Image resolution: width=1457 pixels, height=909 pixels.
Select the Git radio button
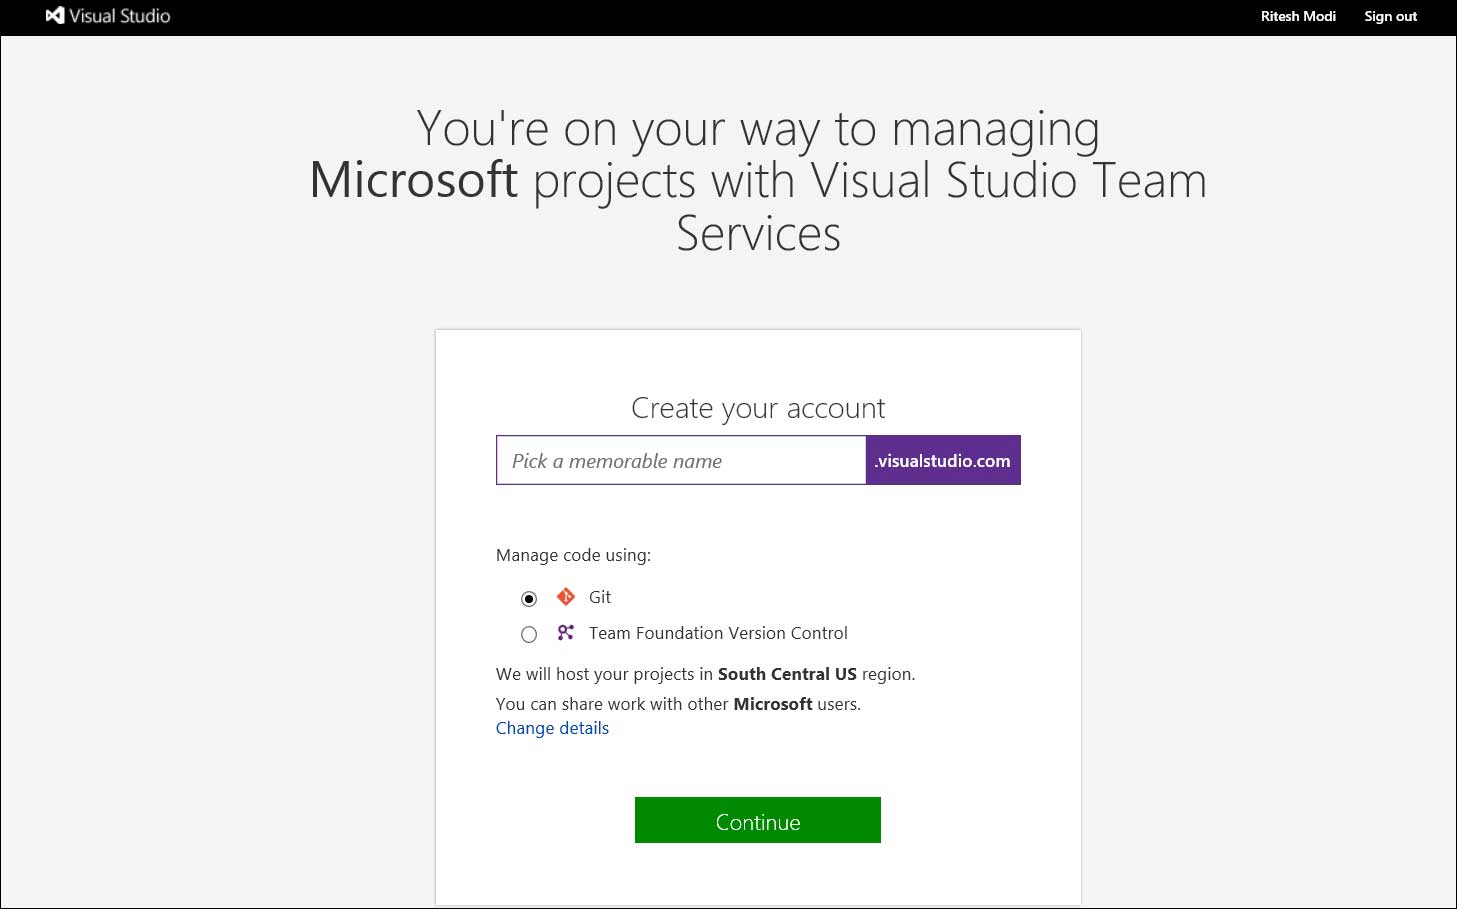(529, 599)
